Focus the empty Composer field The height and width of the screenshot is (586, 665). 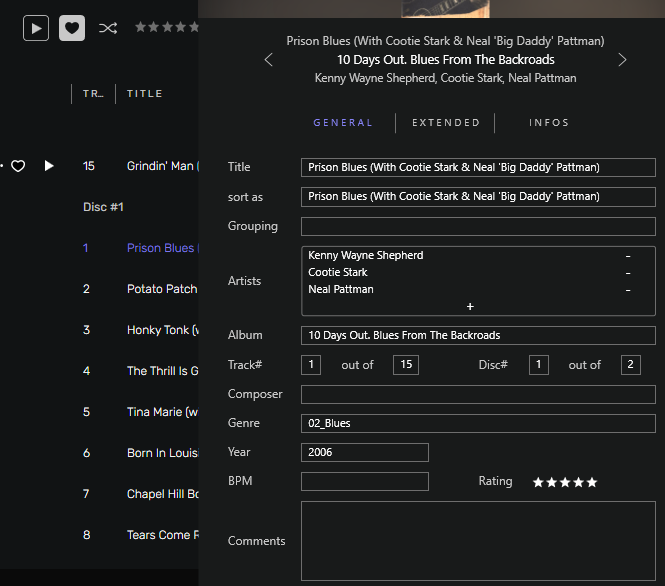[x=478, y=394]
